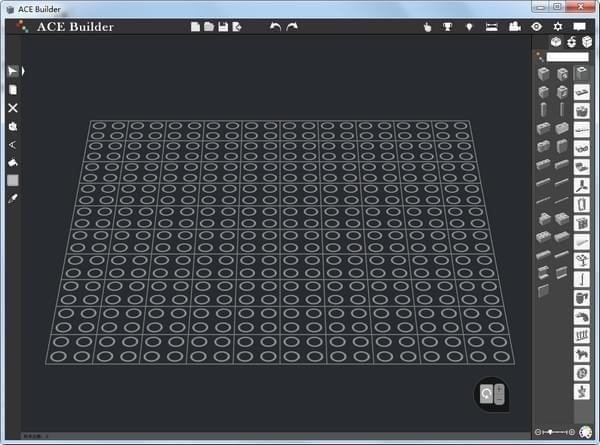Viewport: 600px width, 445px height.
Task: Pick the eyedropper color tool
Action: [x=13, y=198]
